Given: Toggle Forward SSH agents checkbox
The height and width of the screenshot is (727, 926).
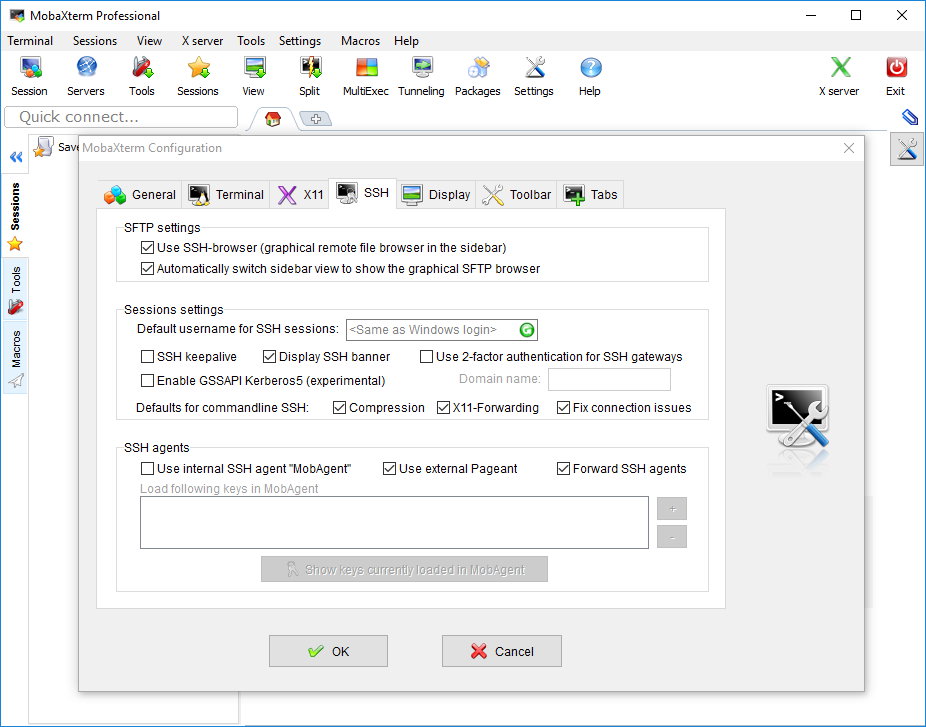Looking at the screenshot, I should [563, 469].
